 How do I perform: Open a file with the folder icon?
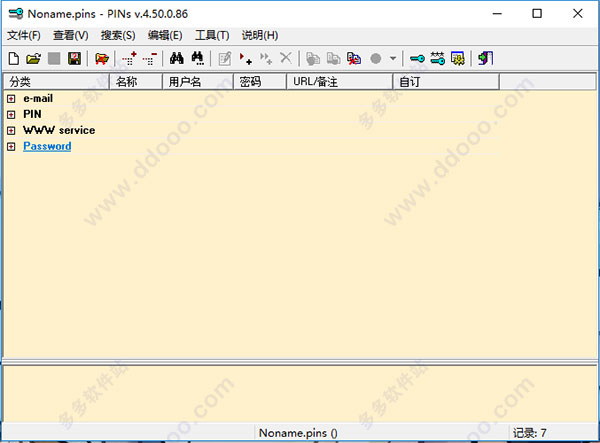[34, 59]
